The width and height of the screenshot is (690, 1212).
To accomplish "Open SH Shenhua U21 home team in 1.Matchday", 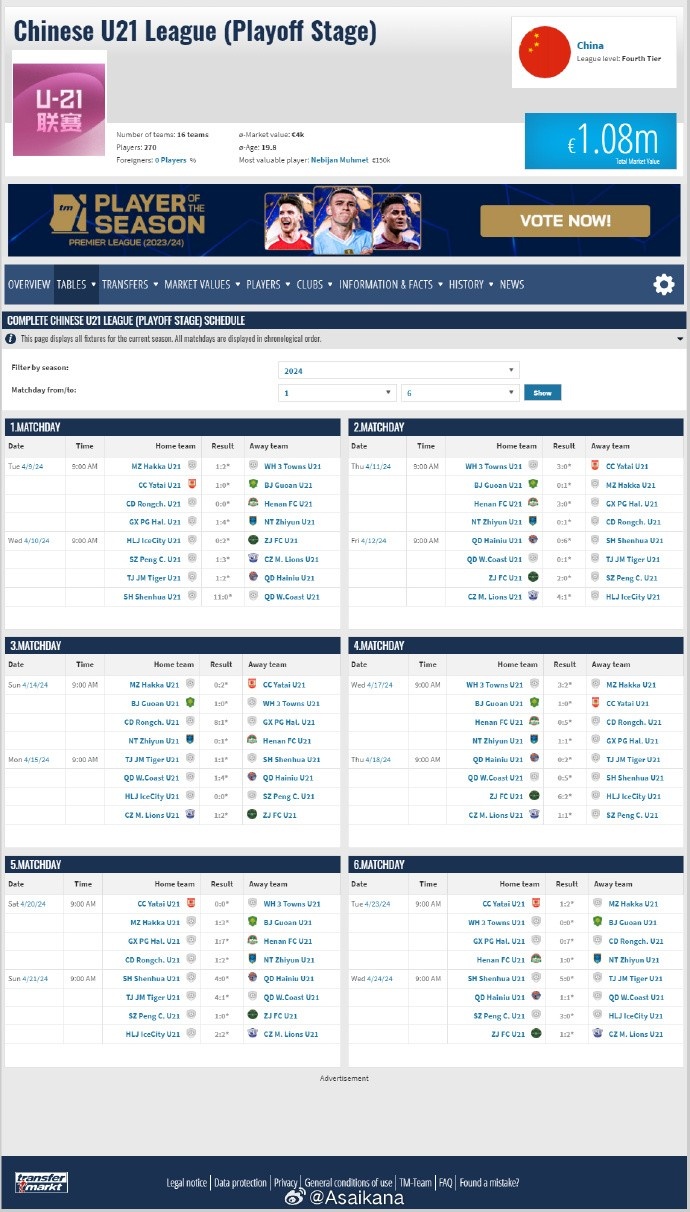I will coord(152,596).
